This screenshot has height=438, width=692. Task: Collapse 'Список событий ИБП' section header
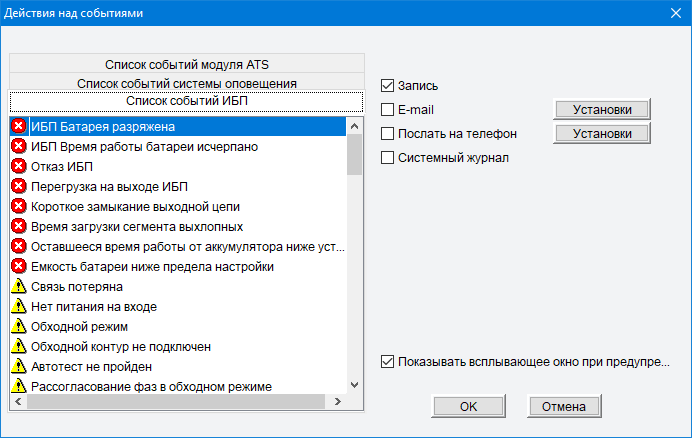186,101
